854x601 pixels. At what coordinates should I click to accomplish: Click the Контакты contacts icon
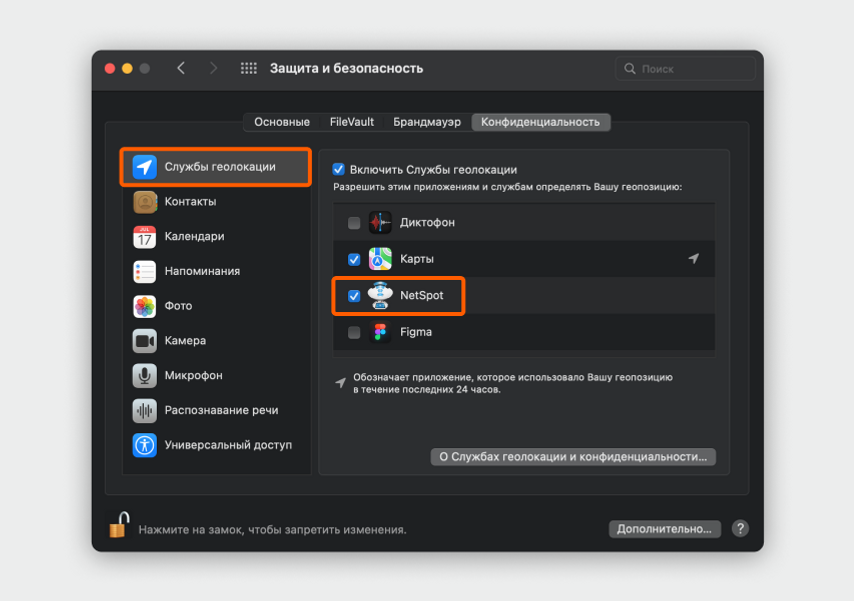click(144, 202)
